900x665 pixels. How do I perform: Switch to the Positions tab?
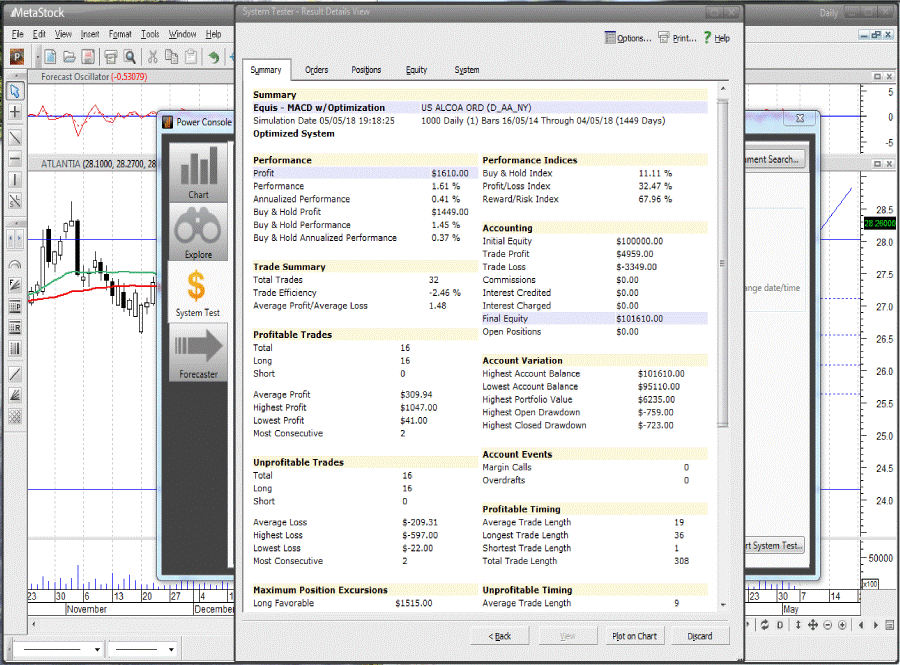click(366, 70)
